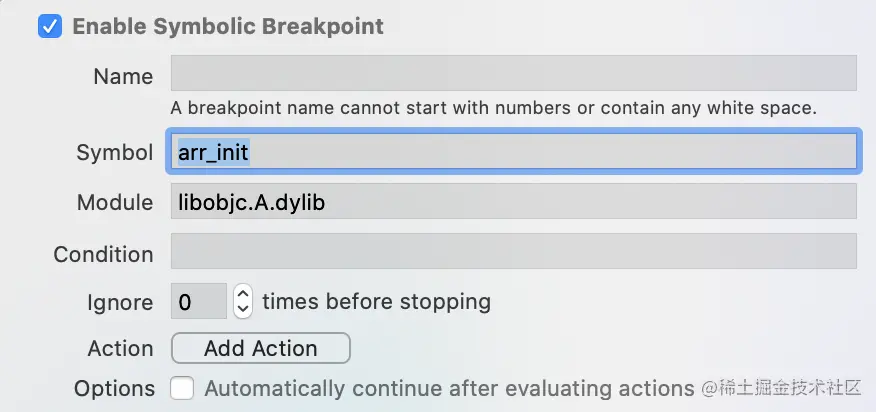Click the empty Condition input field
Screen dimensions: 876x412
[513, 251]
